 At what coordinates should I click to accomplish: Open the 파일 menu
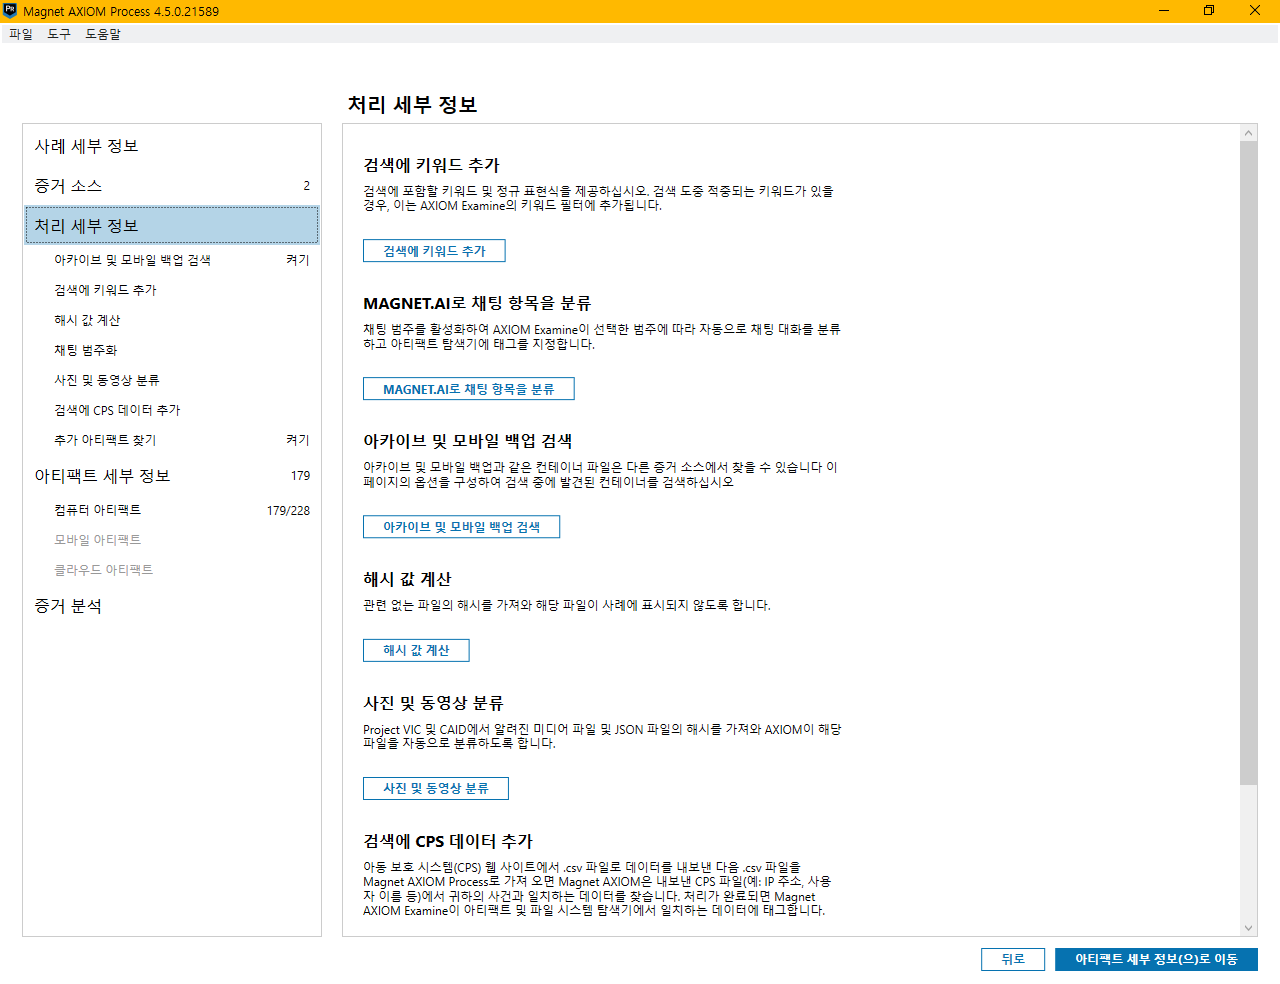20,34
